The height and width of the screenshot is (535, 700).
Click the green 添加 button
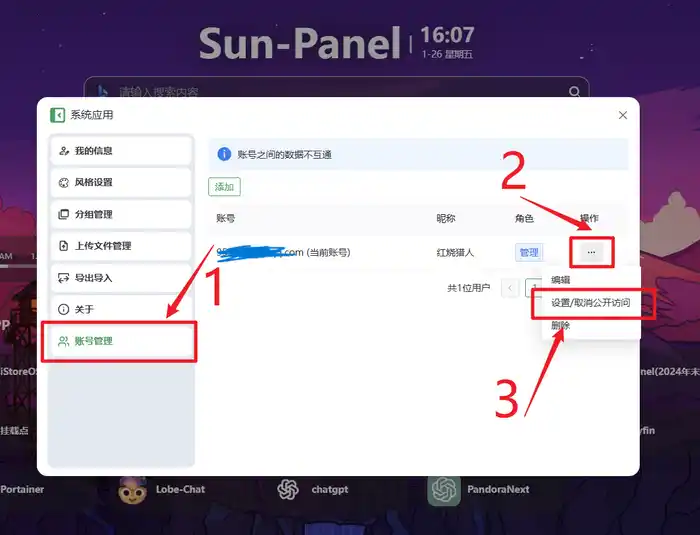[224, 187]
